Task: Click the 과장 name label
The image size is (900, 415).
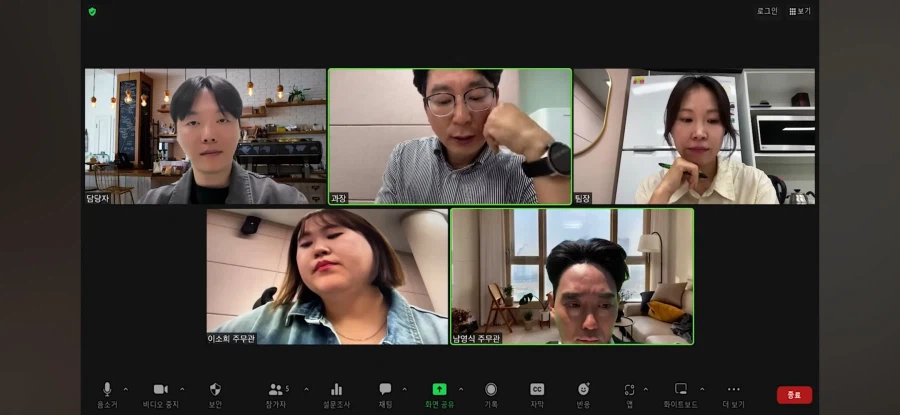Action: (339, 199)
